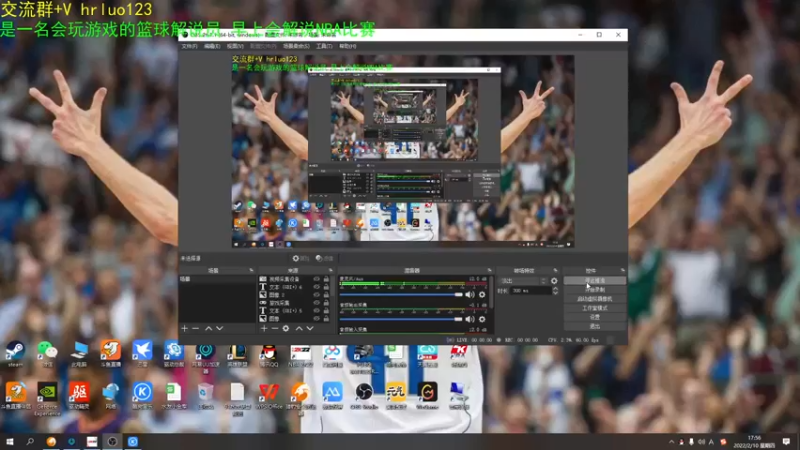
Task: Toggle visibility of the last 图像 source
Action: (316, 318)
